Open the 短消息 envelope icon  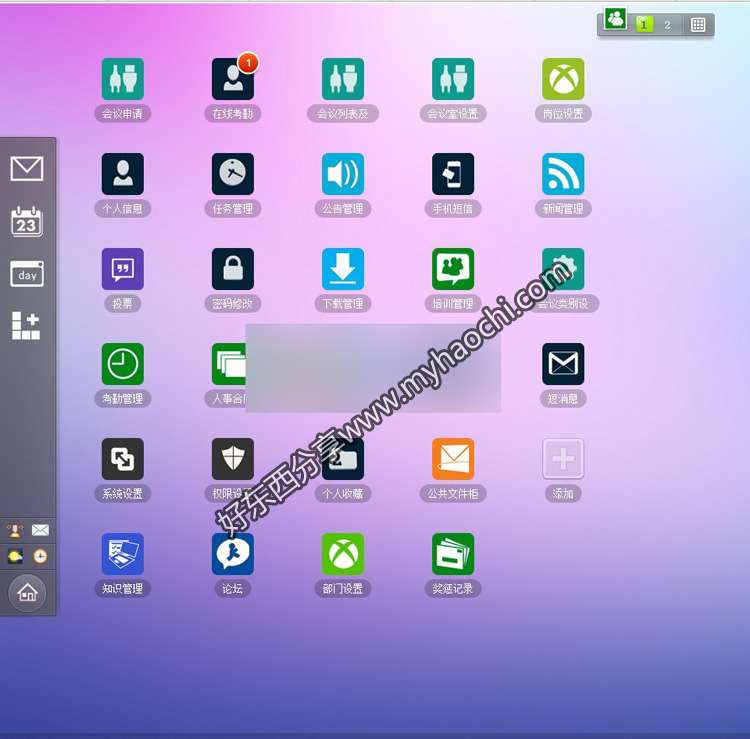[x=563, y=364]
